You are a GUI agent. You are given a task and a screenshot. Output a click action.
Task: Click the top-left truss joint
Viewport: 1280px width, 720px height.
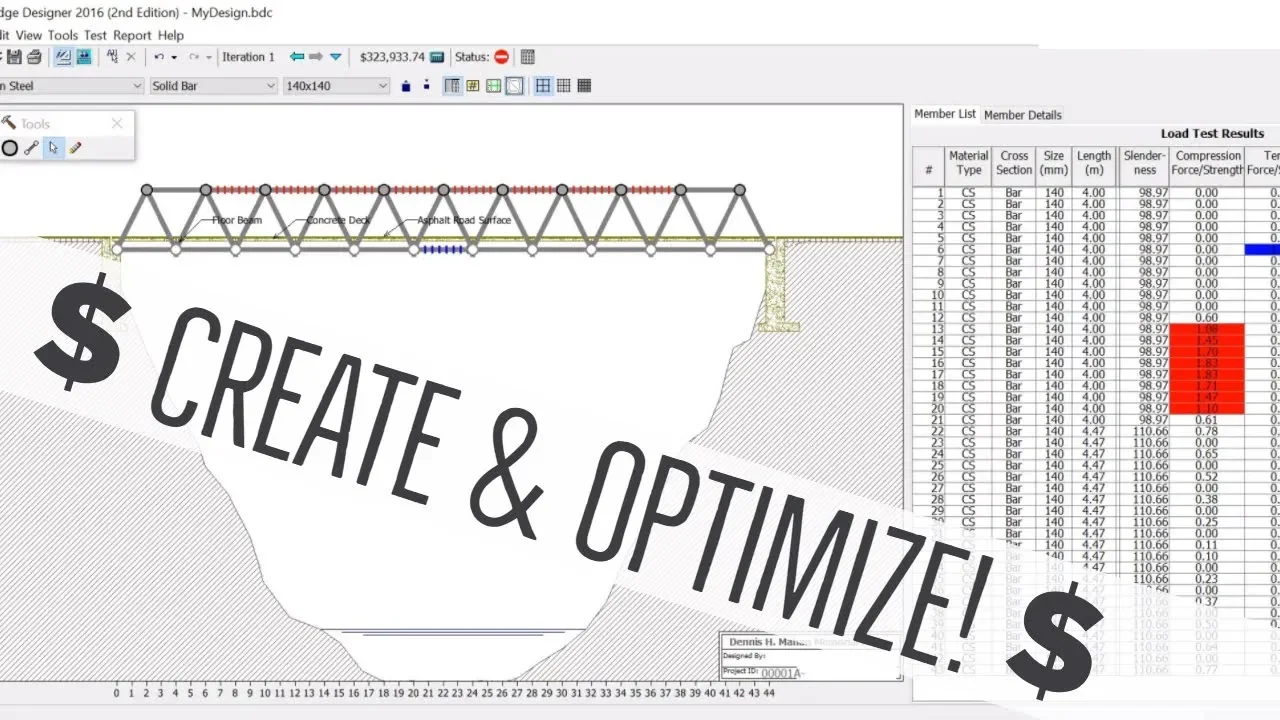[147, 189]
